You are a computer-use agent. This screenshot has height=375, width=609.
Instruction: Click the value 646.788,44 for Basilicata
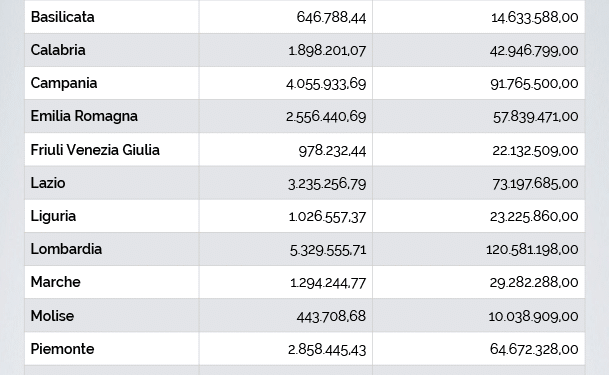pos(331,17)
